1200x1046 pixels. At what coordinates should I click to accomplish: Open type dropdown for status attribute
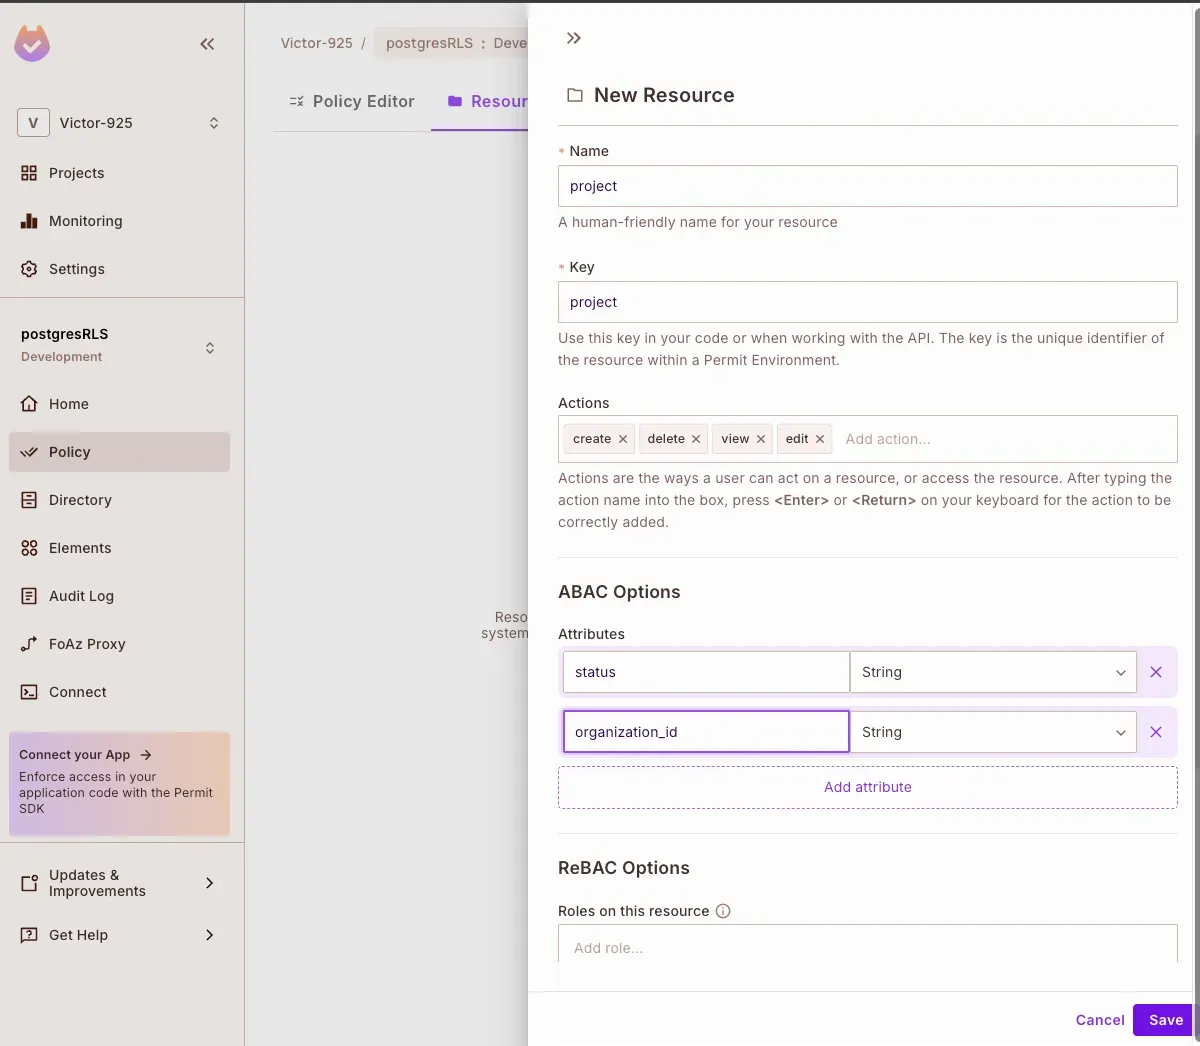[992, 672]
